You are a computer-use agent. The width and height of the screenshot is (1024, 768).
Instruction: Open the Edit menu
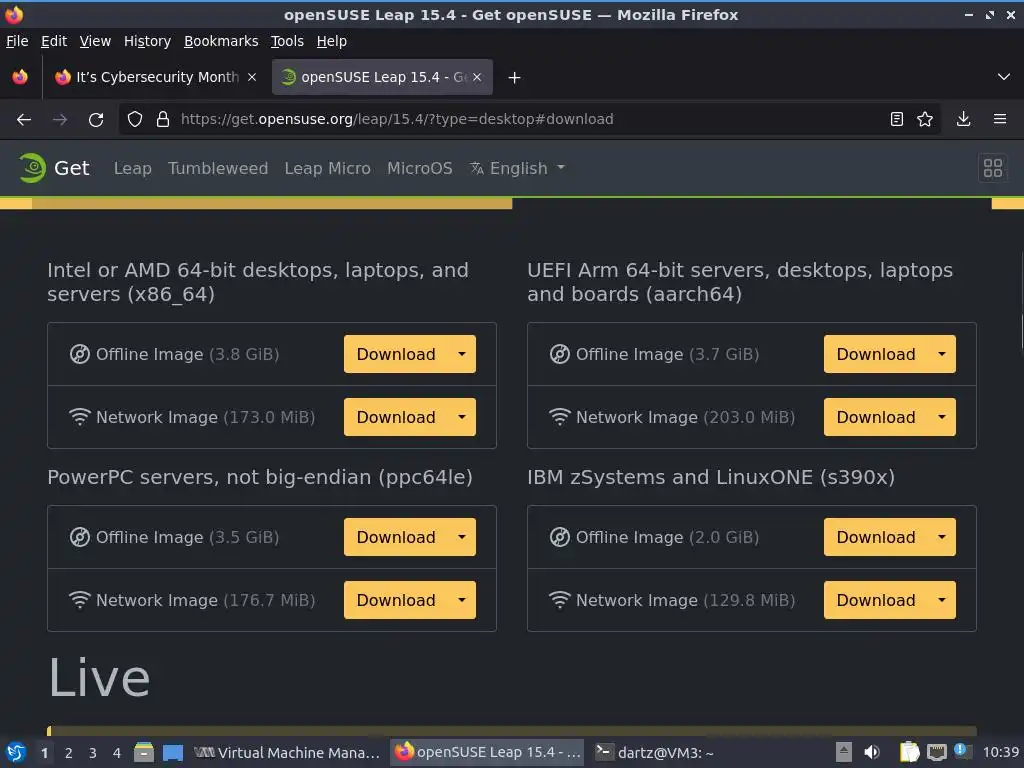coord(54,41)
